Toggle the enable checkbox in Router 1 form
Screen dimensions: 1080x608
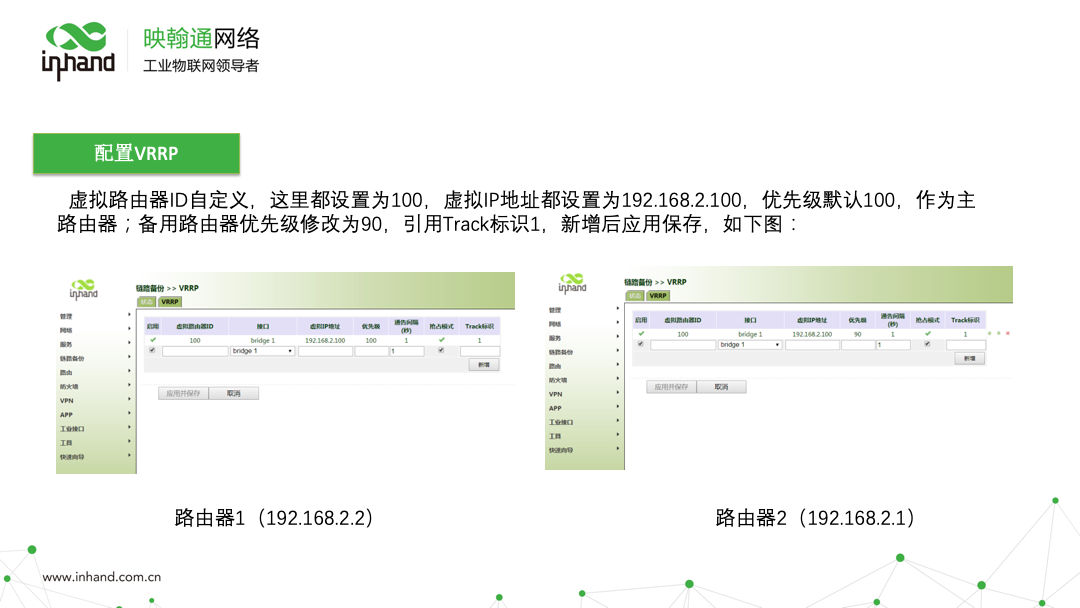[x=153, y=351]
